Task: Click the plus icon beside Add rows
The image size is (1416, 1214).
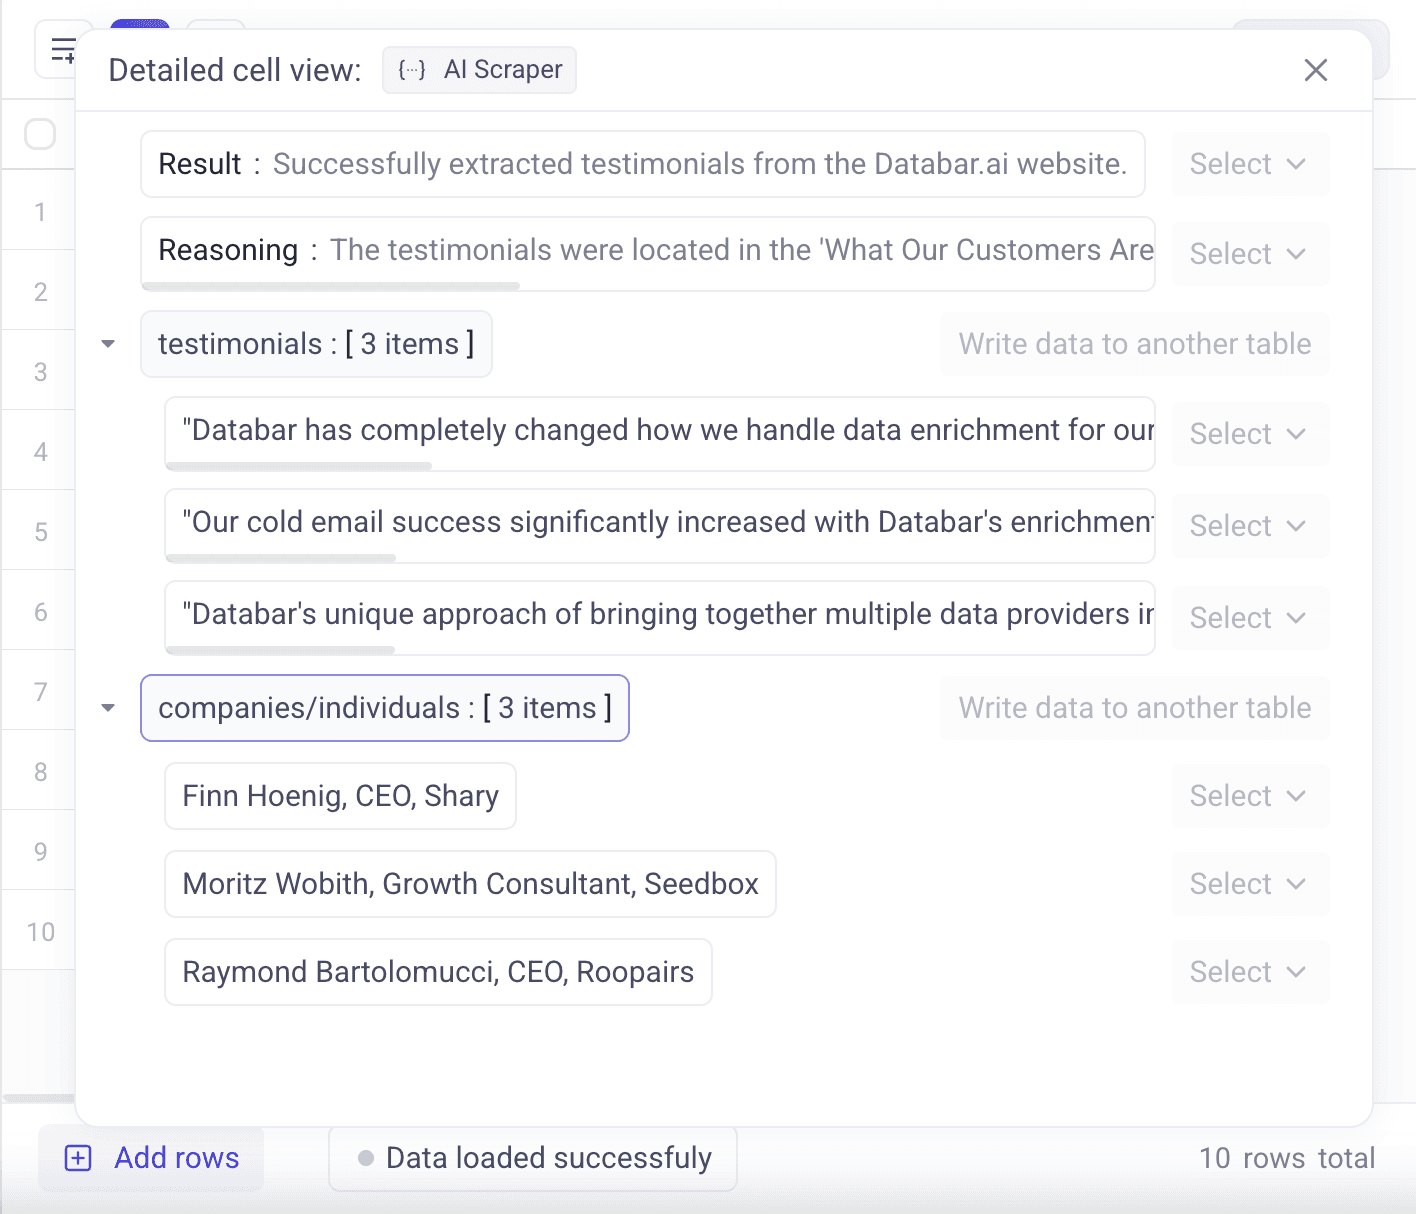Action: (78, 1158)
